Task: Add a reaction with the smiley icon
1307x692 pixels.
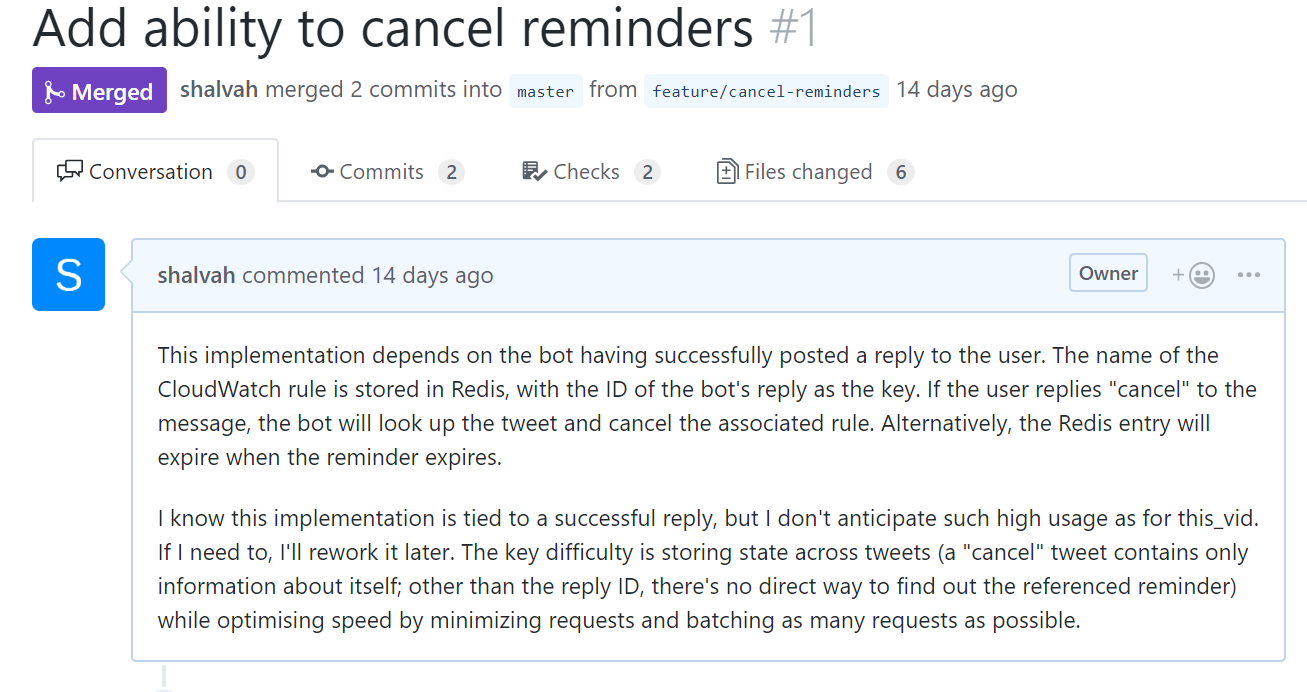Action: [x=1195, y=275]
